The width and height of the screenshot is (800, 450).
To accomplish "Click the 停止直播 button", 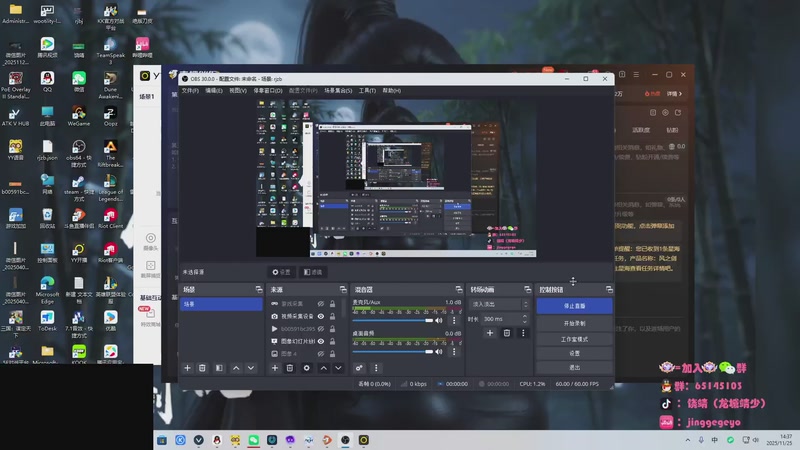I will click(x=574, y=306).
